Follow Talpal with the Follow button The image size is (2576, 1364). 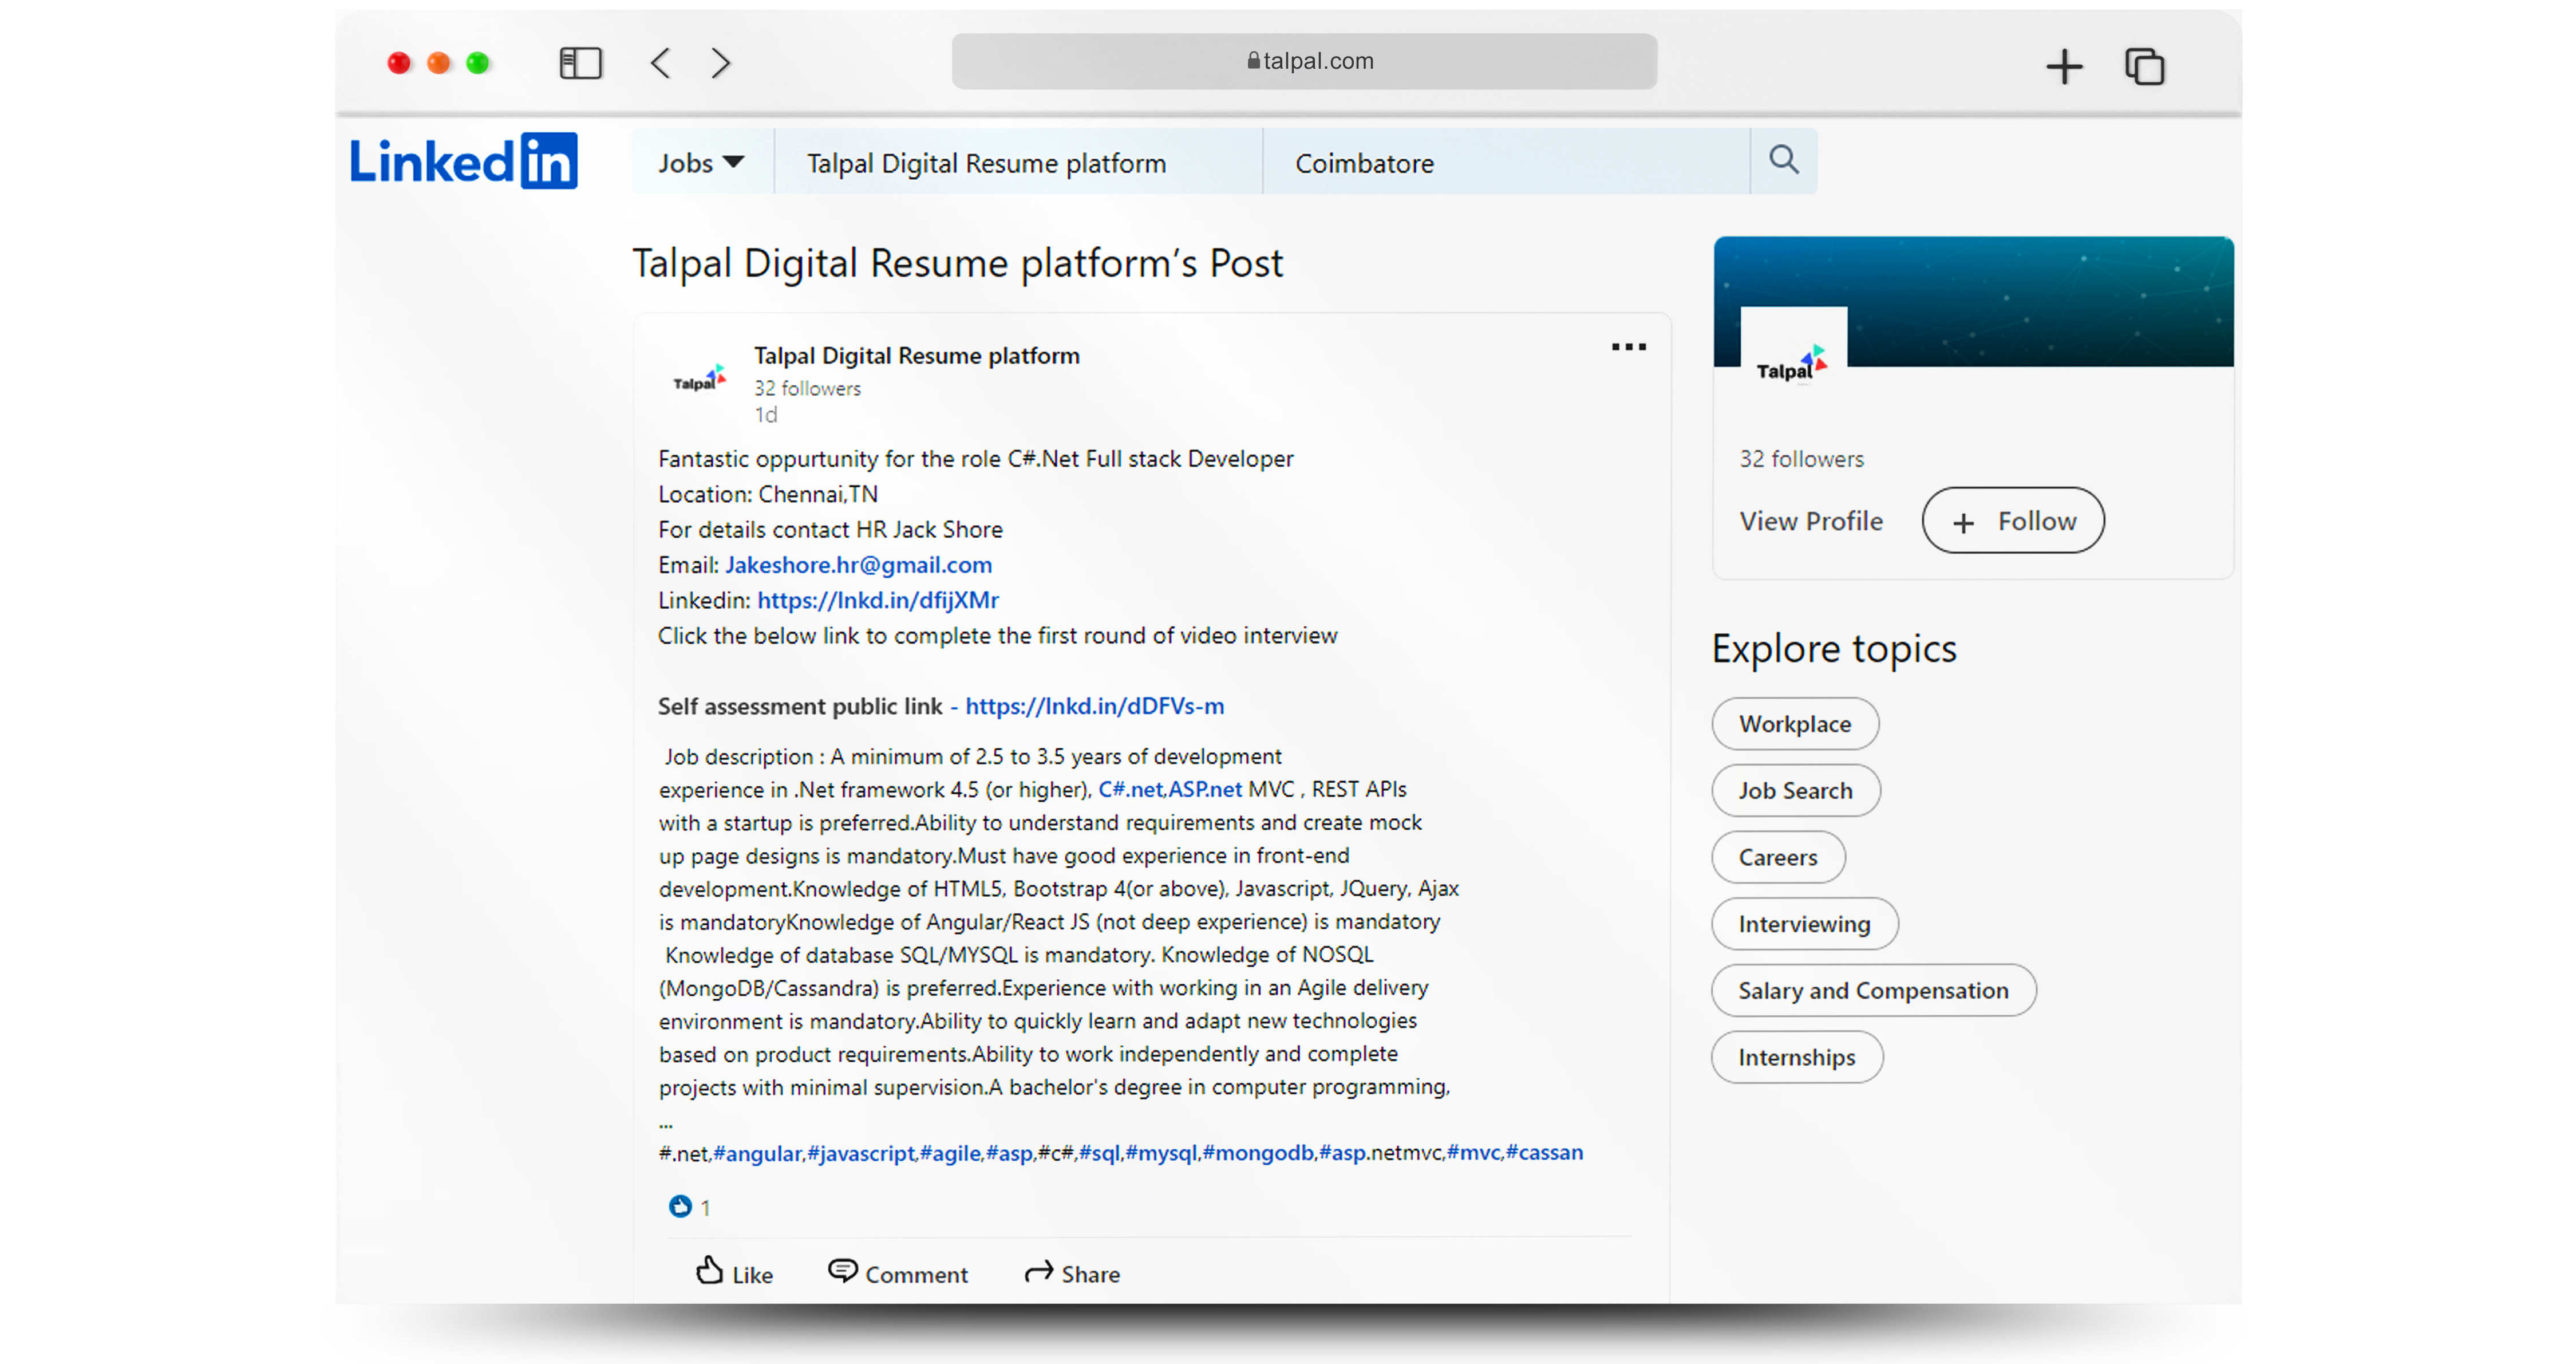coord(2013,521)
